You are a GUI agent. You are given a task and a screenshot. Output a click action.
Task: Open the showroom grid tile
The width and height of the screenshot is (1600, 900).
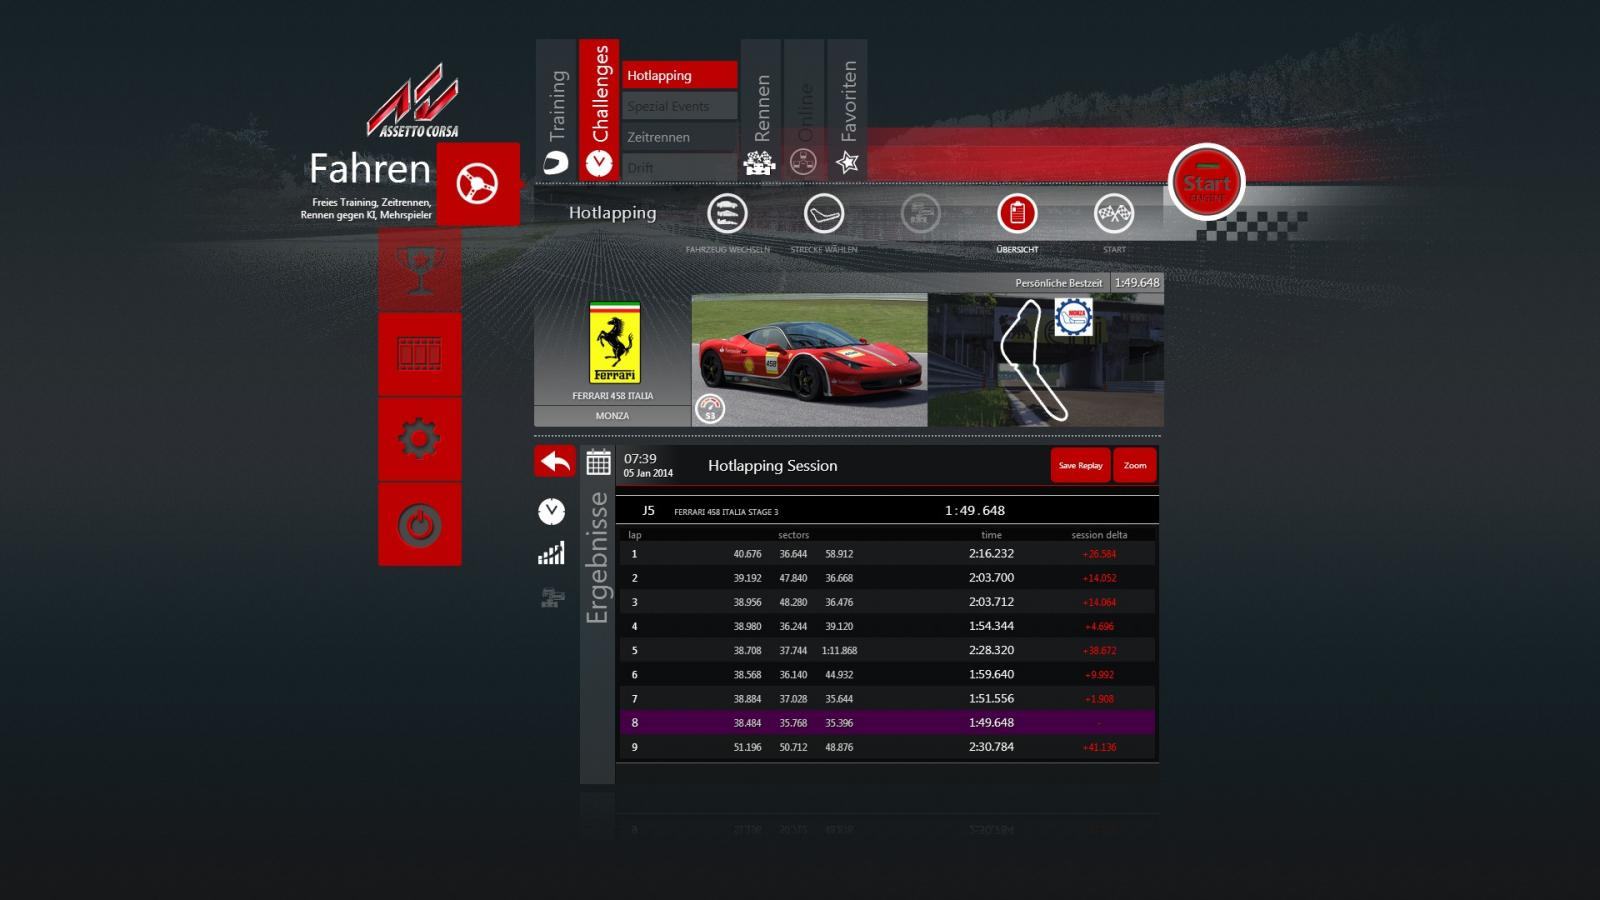(x=420, y=354)
